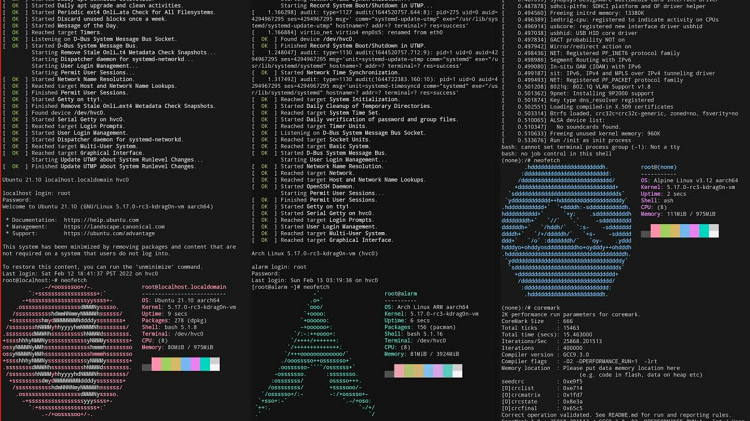Click the 'Shell: ash' line

655,201
